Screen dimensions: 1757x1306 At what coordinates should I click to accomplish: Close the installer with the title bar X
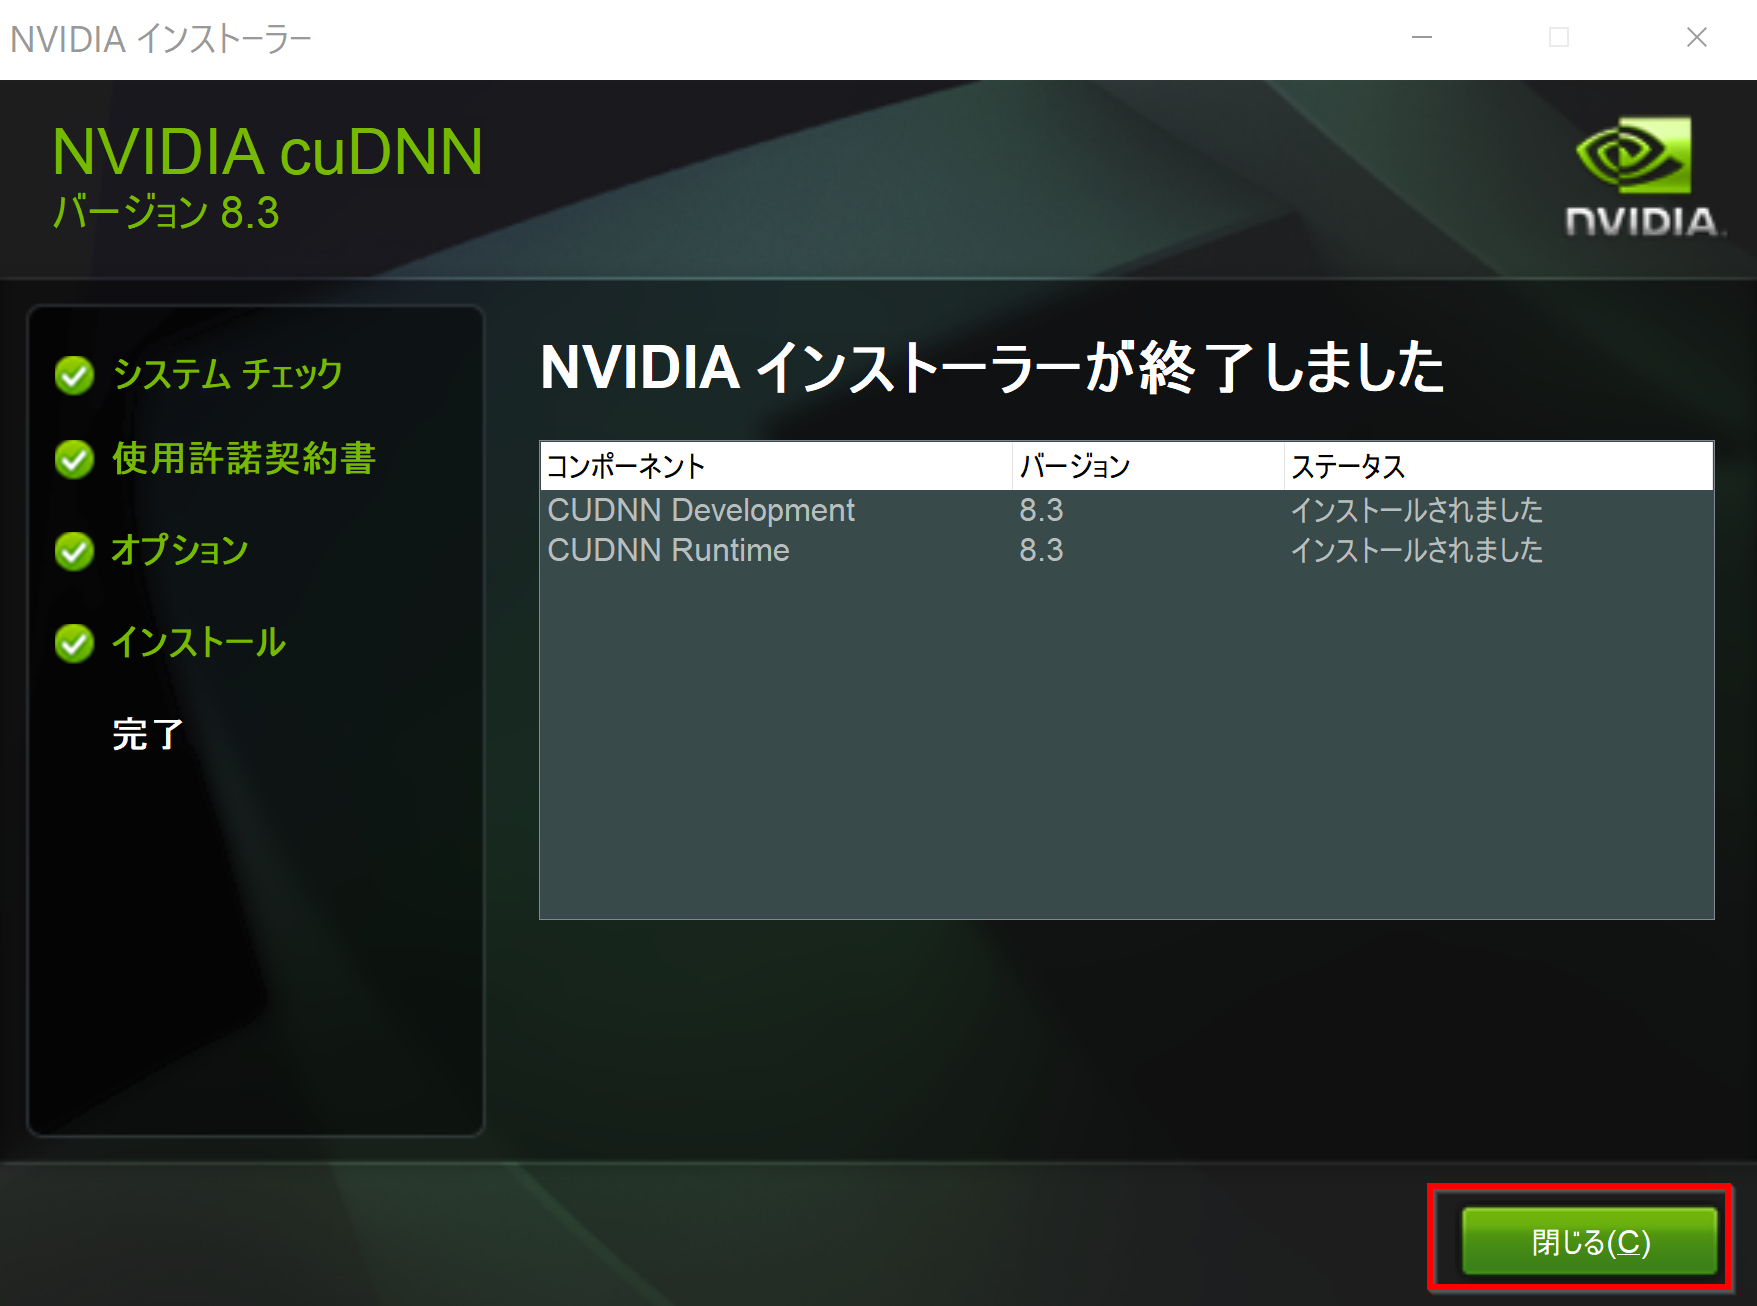(1696, 38)
